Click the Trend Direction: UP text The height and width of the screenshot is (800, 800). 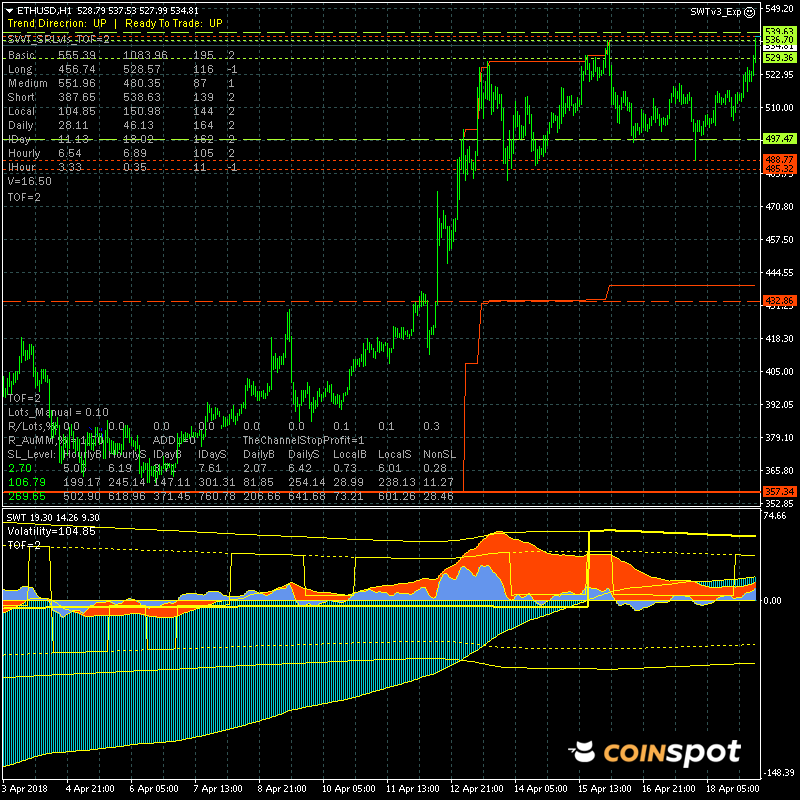point(56,23)
